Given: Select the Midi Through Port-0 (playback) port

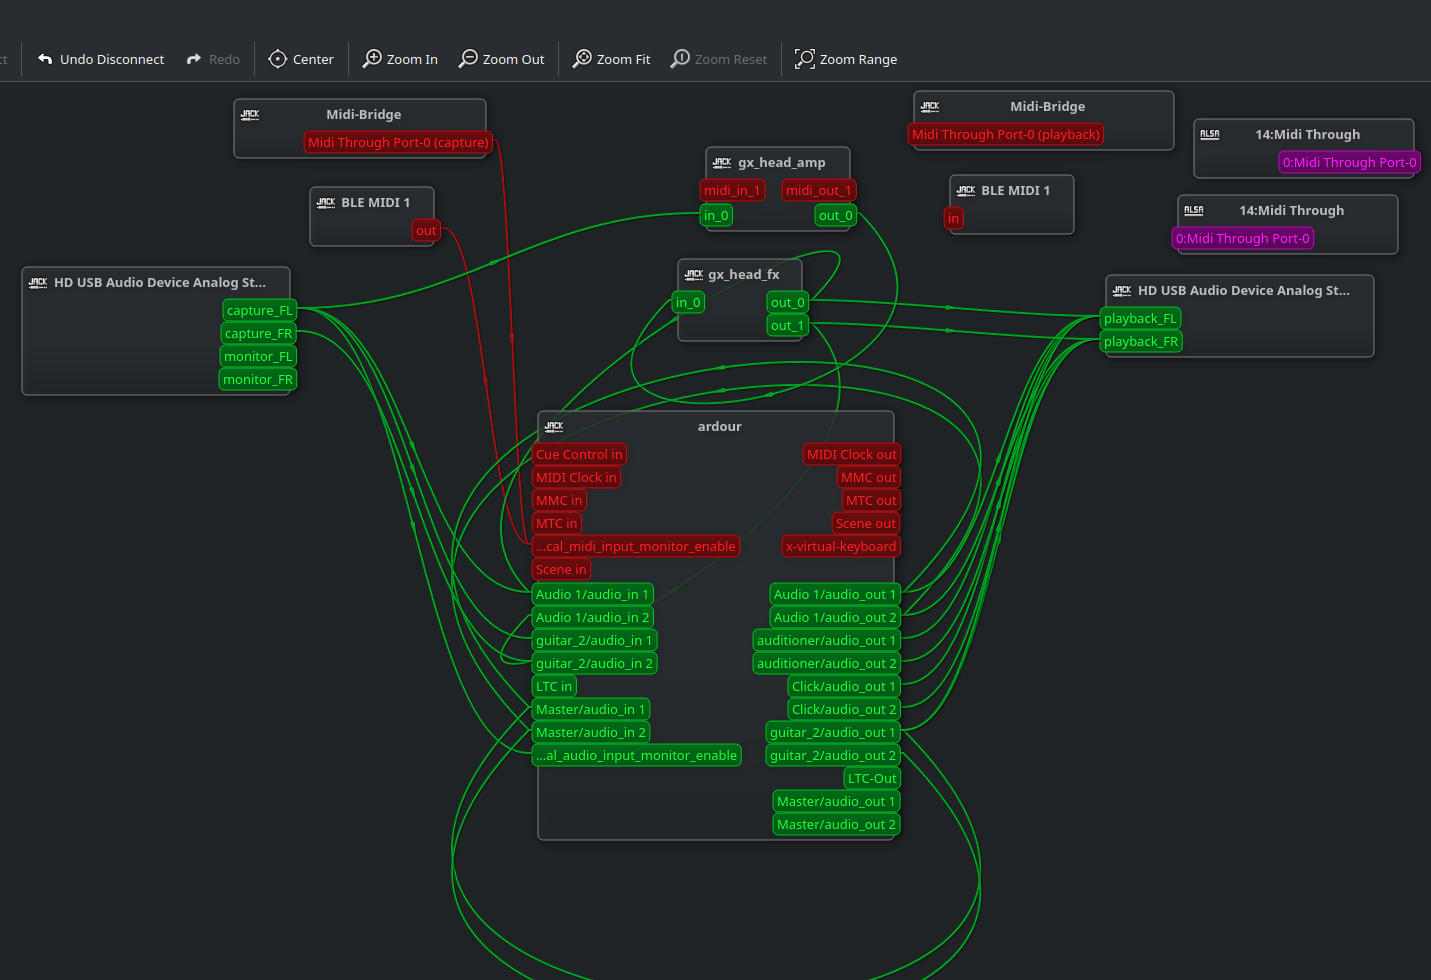Looking at the screenshot, I should [1006, 134].
